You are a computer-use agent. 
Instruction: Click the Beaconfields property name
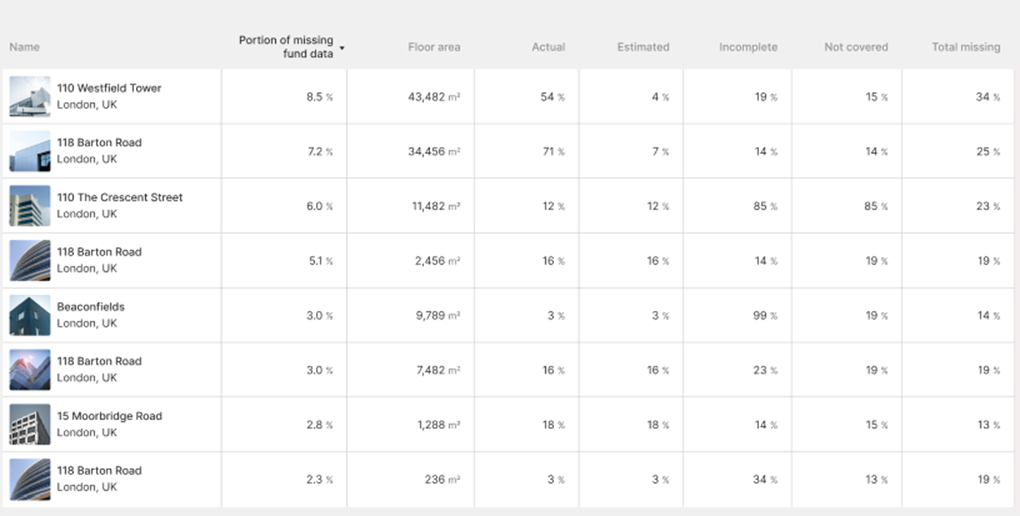pyautogui.click(x=91, y=307)
